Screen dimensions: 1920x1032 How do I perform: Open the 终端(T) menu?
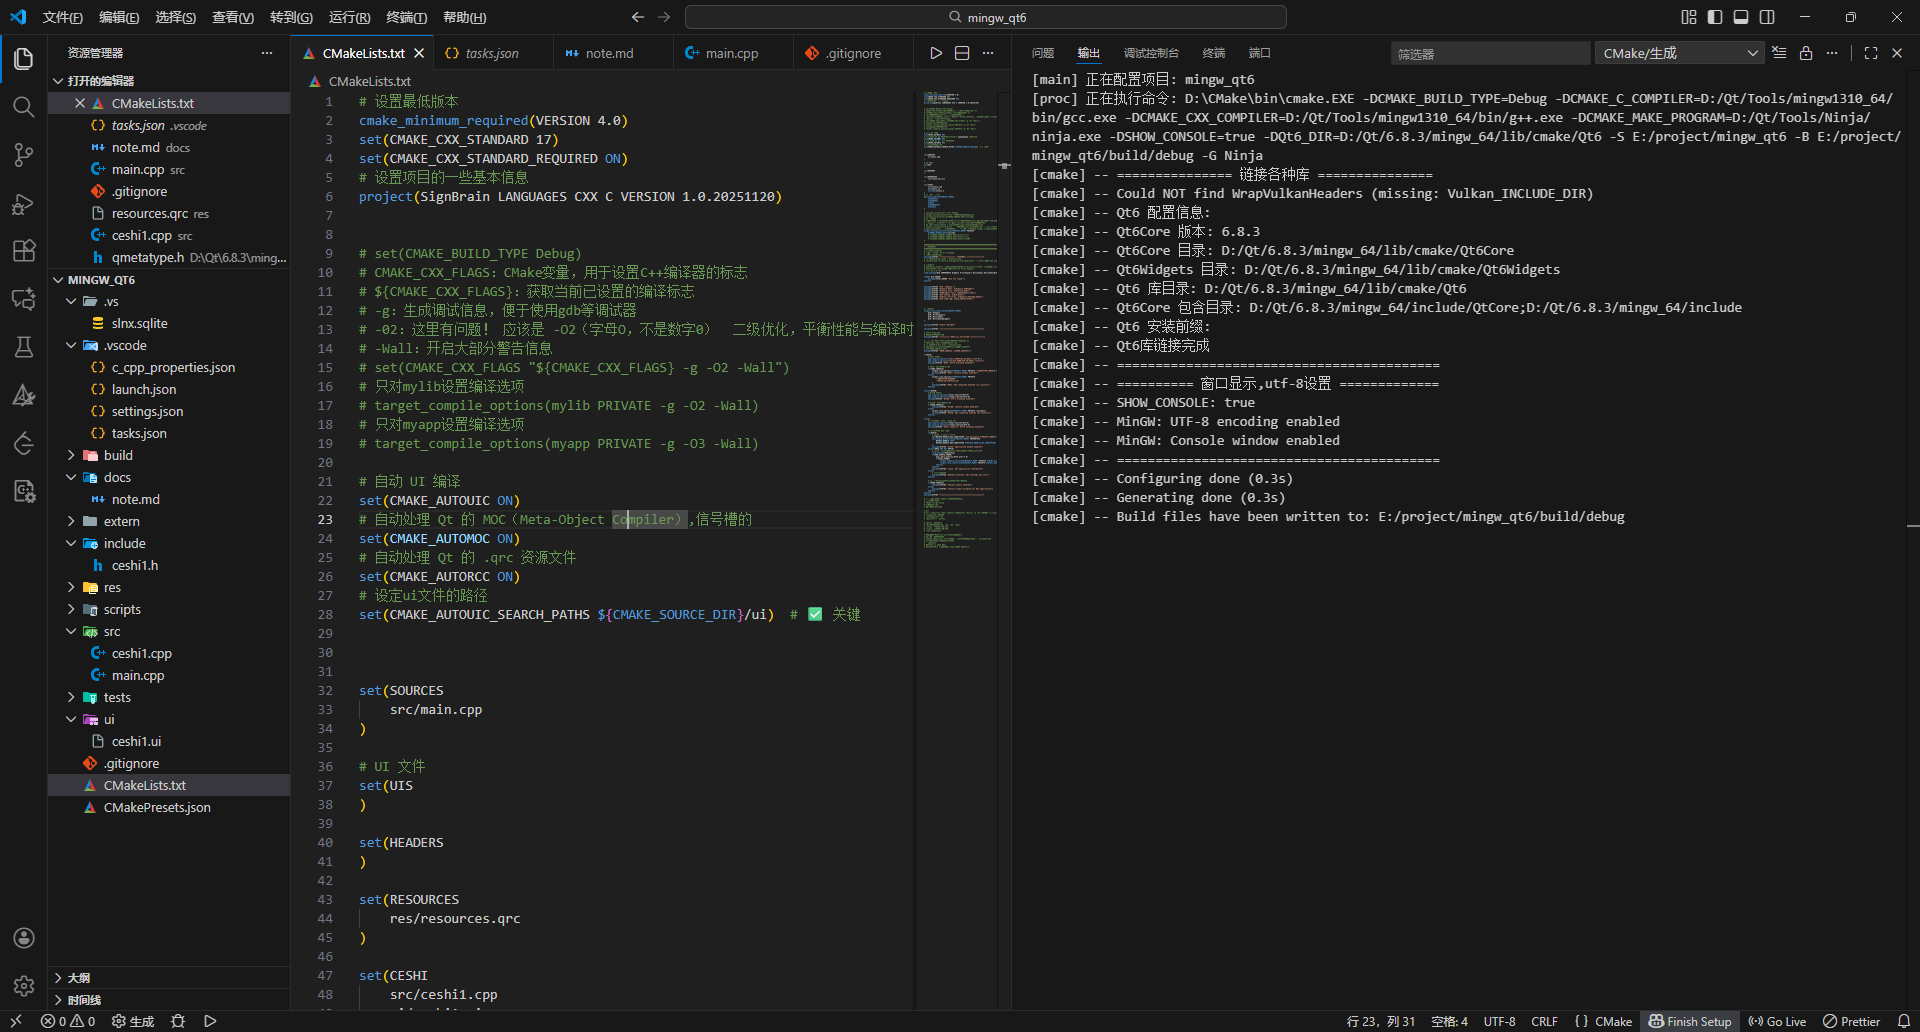[407, 17]
